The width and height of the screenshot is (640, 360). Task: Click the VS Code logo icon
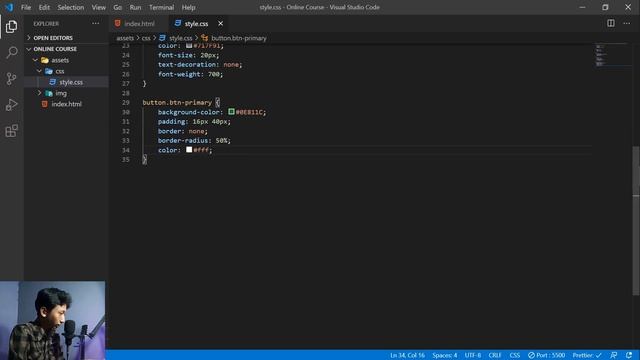[9, 7]
